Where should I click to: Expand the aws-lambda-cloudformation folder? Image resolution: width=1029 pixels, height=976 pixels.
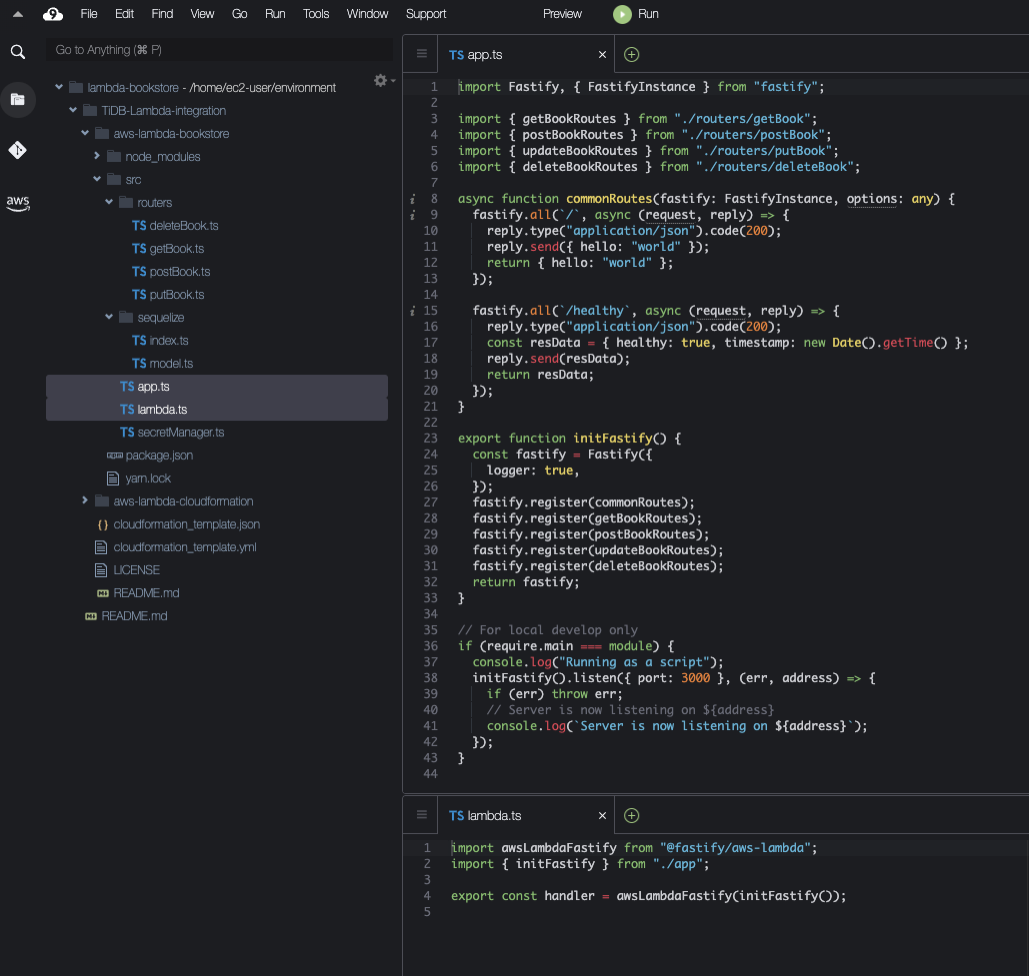coord(85,500)
